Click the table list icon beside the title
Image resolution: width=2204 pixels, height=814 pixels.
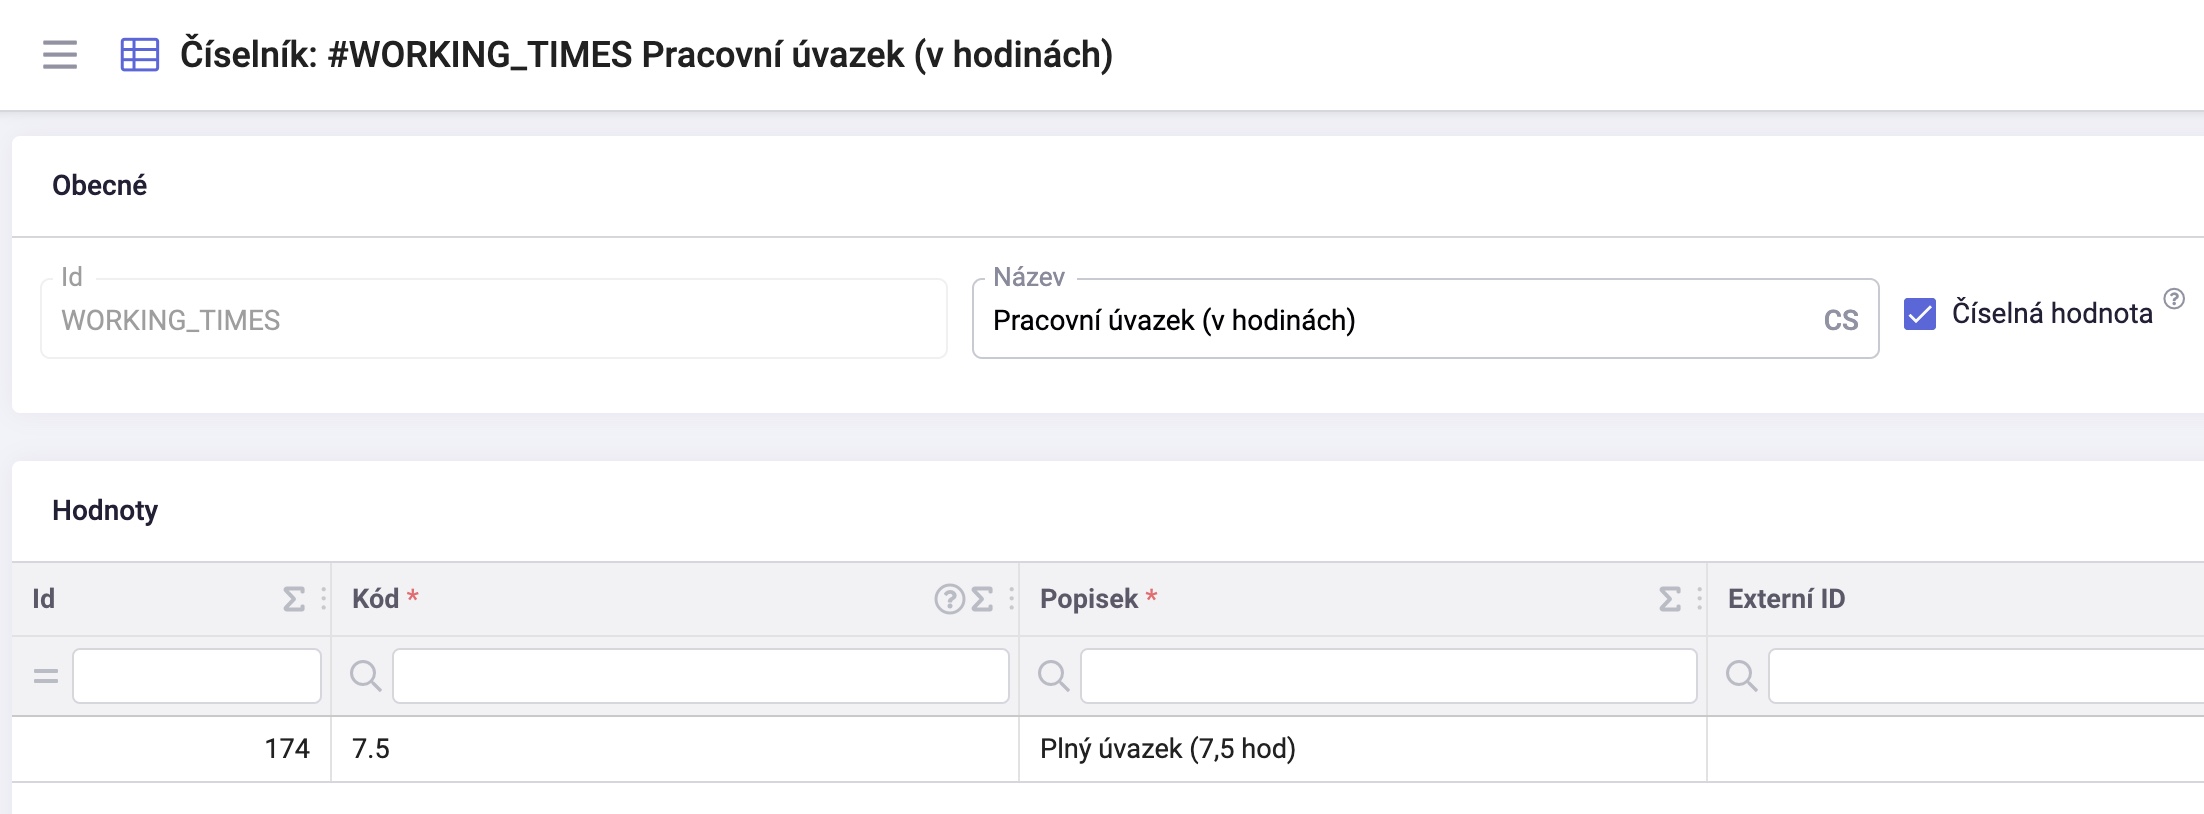click(x=140, y=54)
